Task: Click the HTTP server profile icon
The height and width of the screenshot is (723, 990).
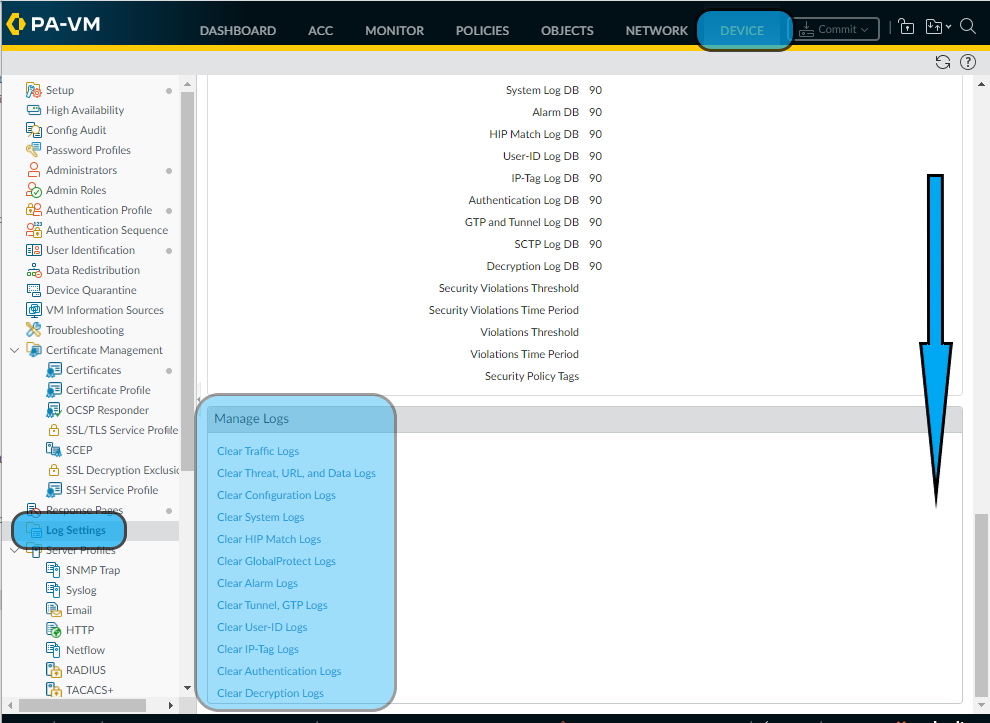Action: (54, 630)
